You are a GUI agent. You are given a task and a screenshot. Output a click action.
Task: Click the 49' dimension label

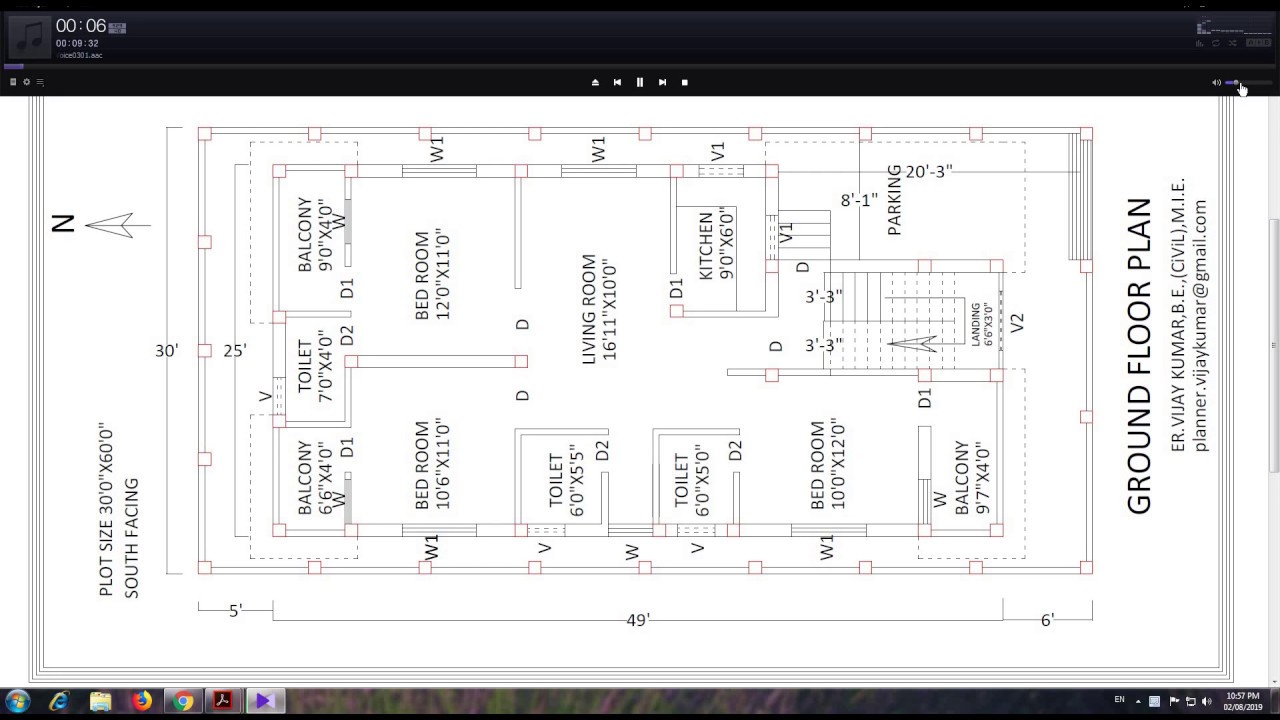pos(639,620)
